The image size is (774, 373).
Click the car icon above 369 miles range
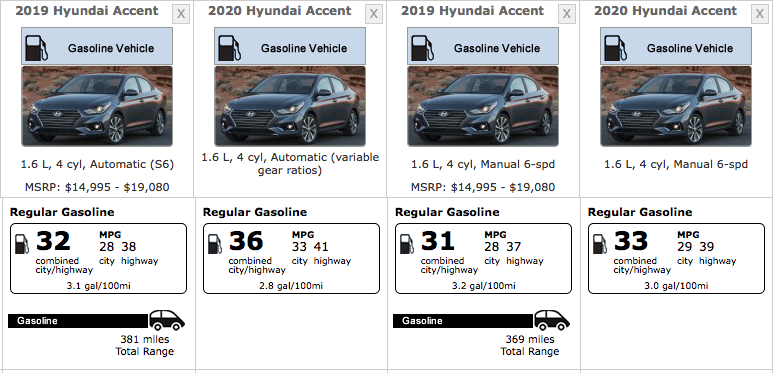[552, 320]
